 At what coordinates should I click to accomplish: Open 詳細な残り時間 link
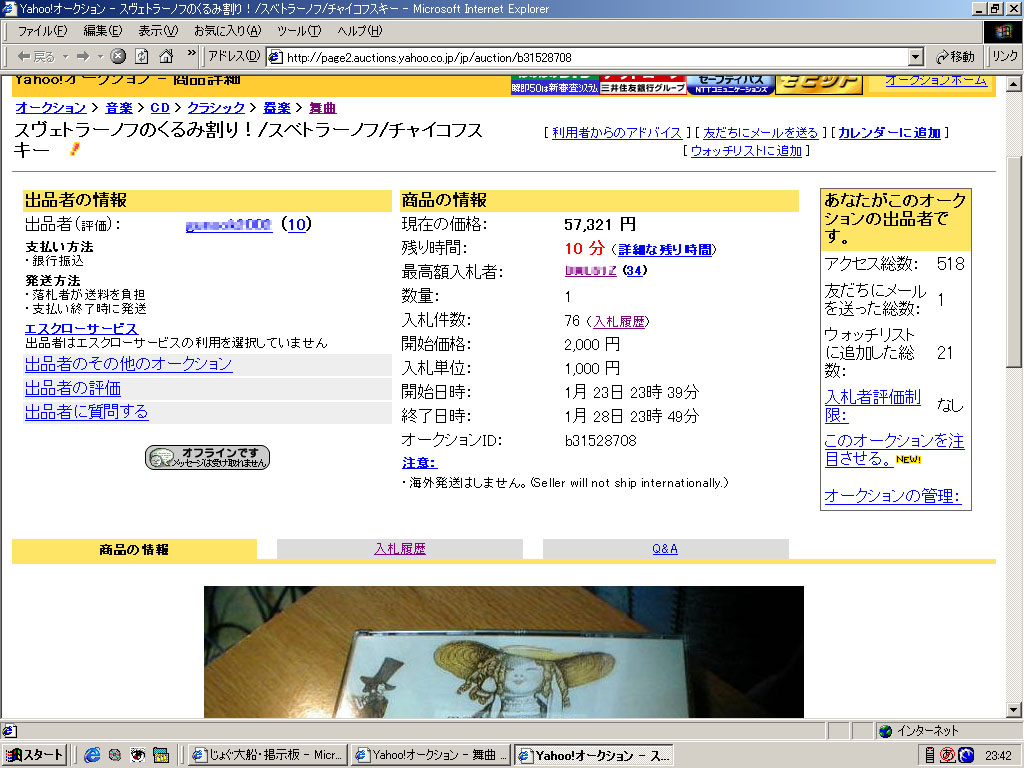(x=665, y=249)
